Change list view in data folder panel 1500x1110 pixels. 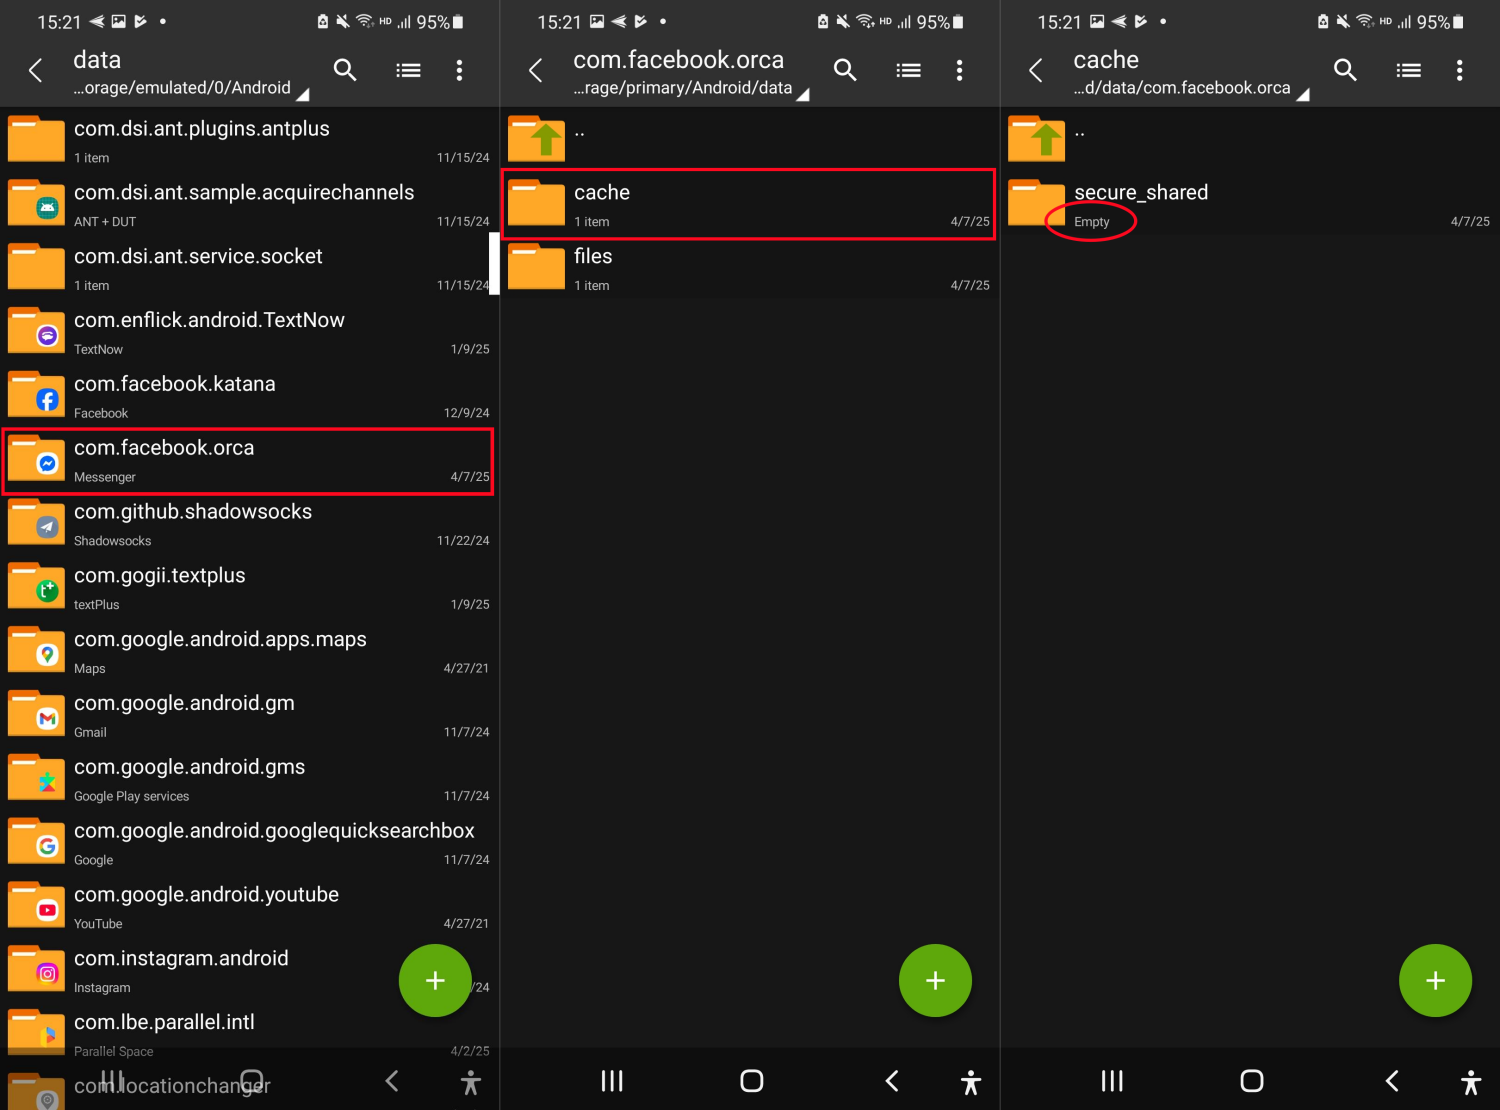pyautogui.click(x=408, y=70)
